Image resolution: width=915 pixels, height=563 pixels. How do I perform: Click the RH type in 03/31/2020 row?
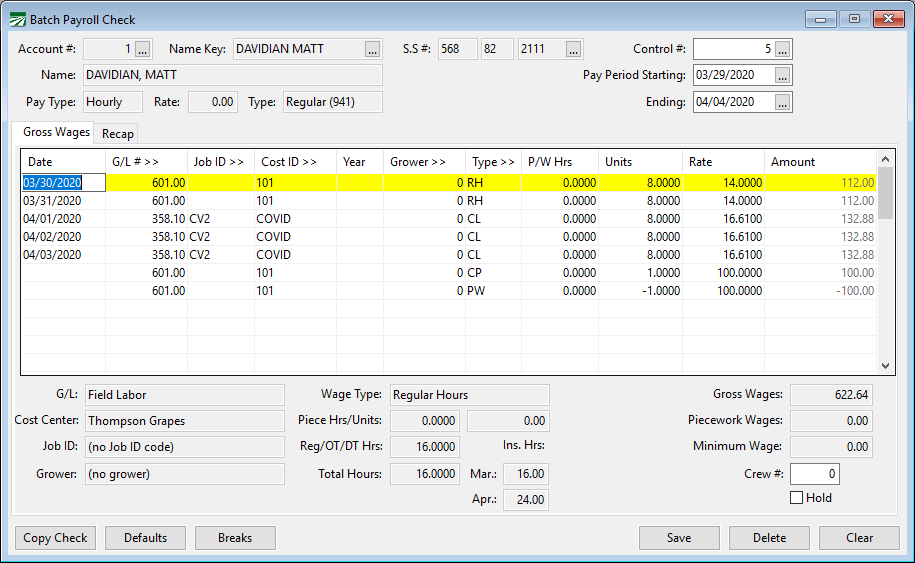(x=493, y=201)
